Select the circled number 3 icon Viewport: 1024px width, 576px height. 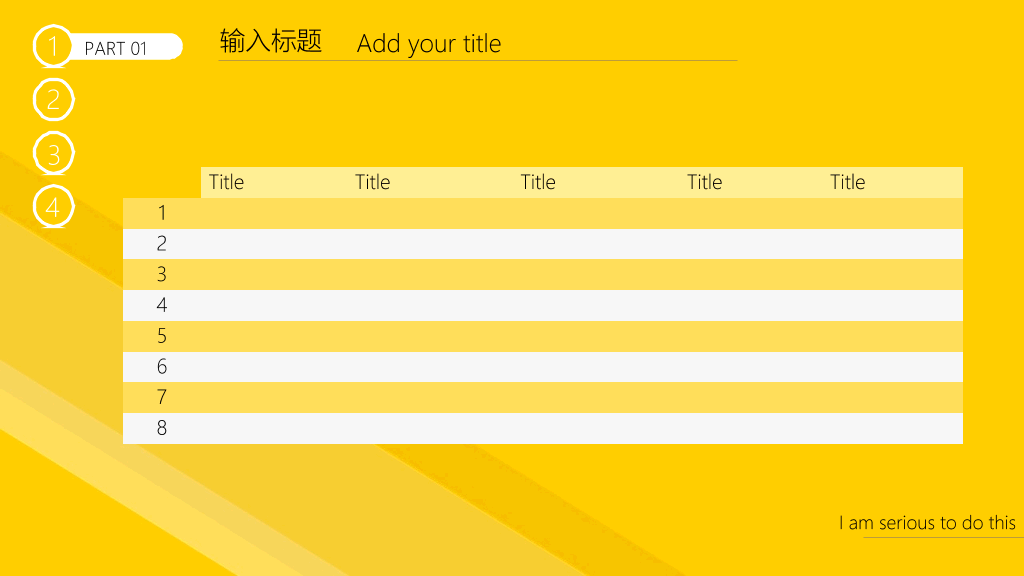[53, 153]
